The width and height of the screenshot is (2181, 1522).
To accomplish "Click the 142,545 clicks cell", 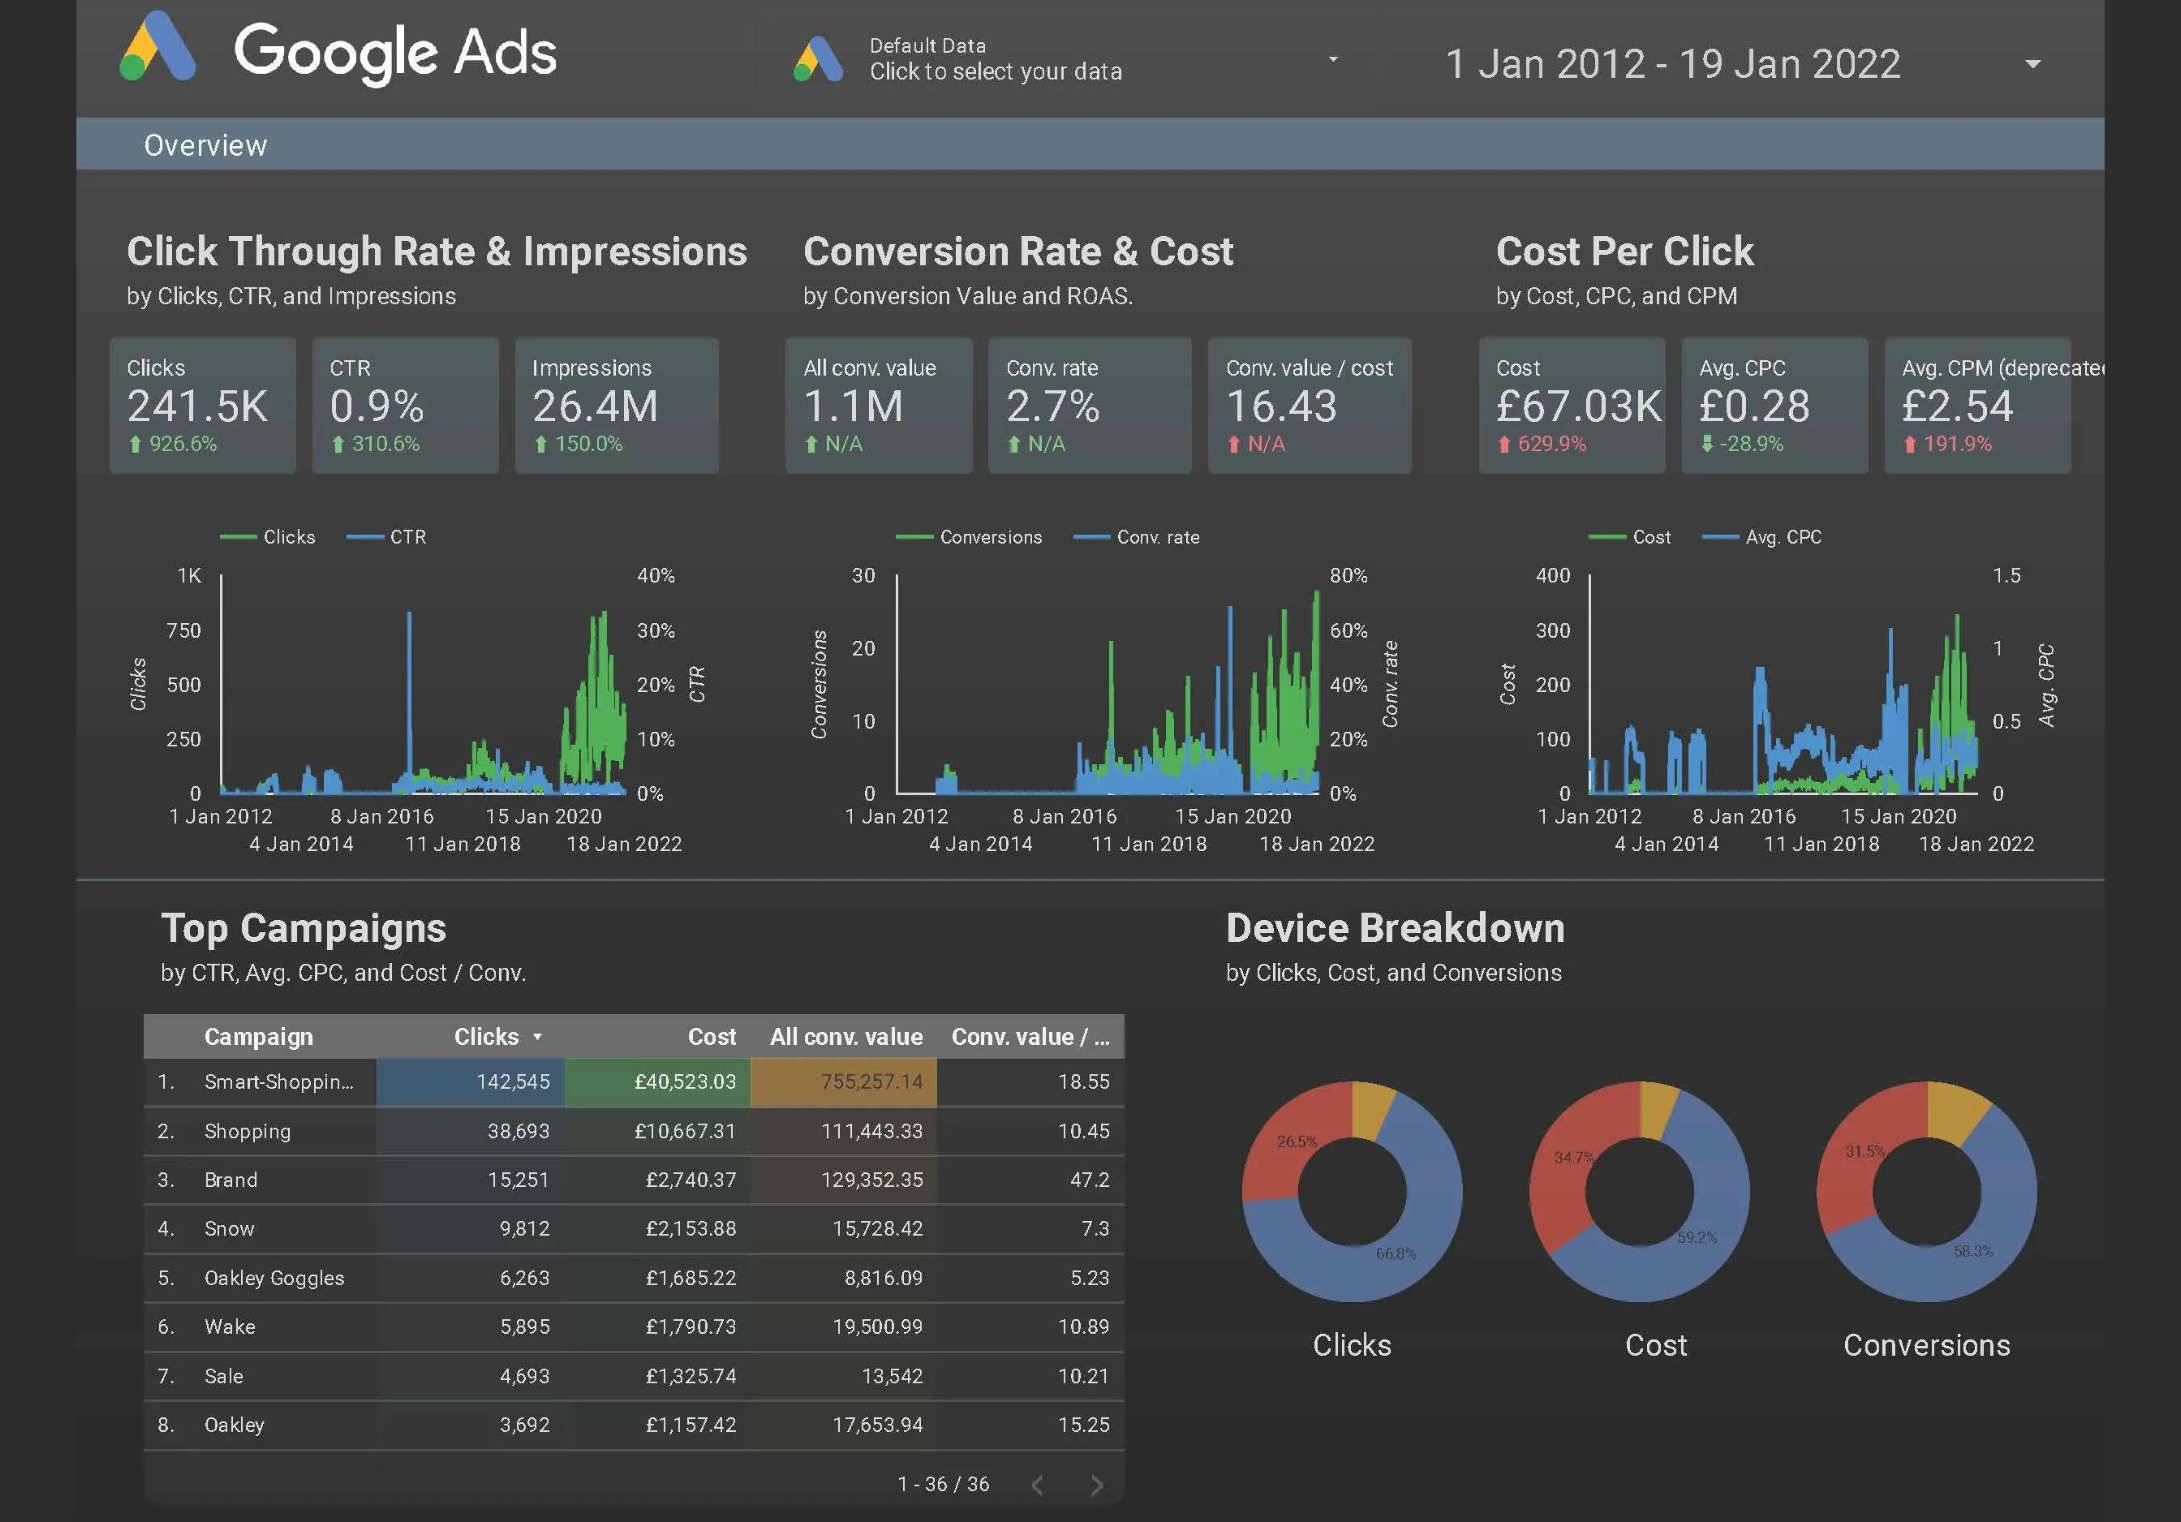I will [x=470, y=1082].
